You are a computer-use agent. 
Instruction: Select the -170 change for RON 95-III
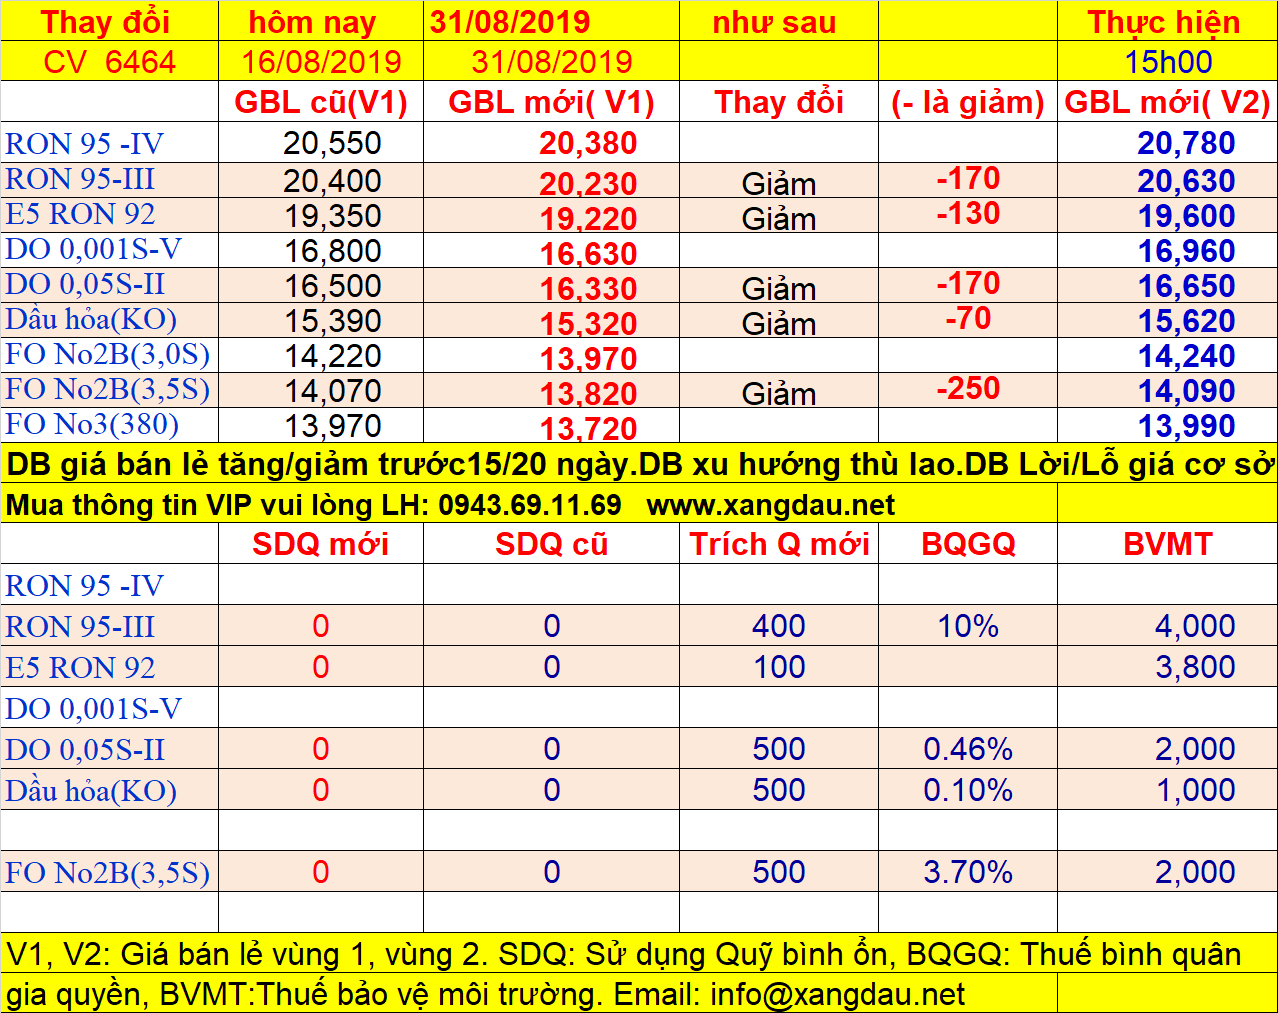[x=968, y=178]
